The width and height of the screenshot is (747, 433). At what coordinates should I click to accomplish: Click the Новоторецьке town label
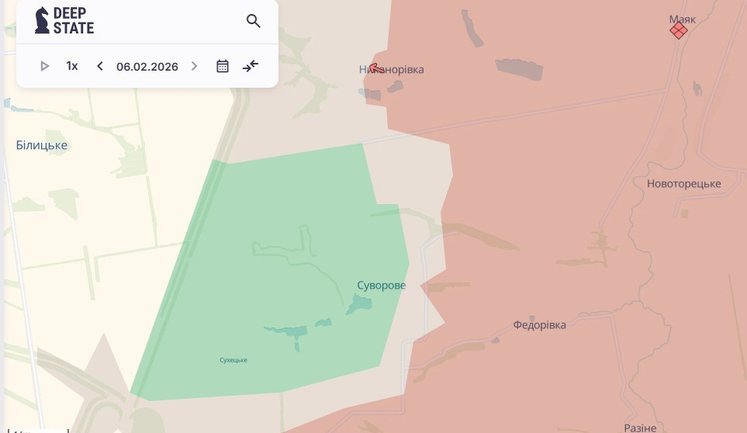683,184
